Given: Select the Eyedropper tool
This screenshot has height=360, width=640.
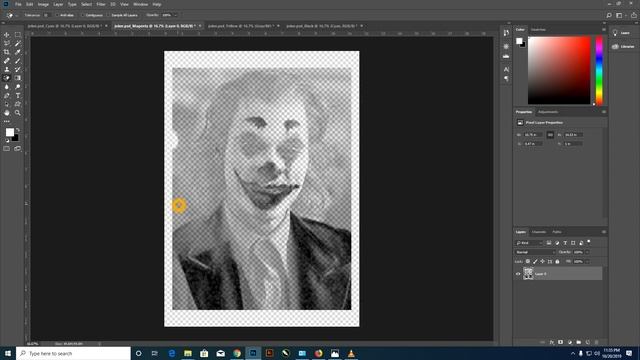Looking at the screenshot, I should click(18, 52).
